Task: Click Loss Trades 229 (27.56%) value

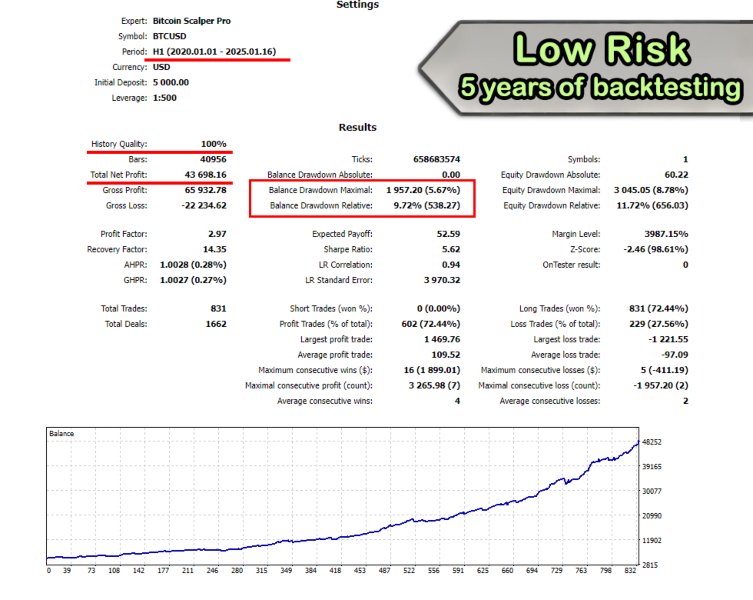Action: click(658, 324)
